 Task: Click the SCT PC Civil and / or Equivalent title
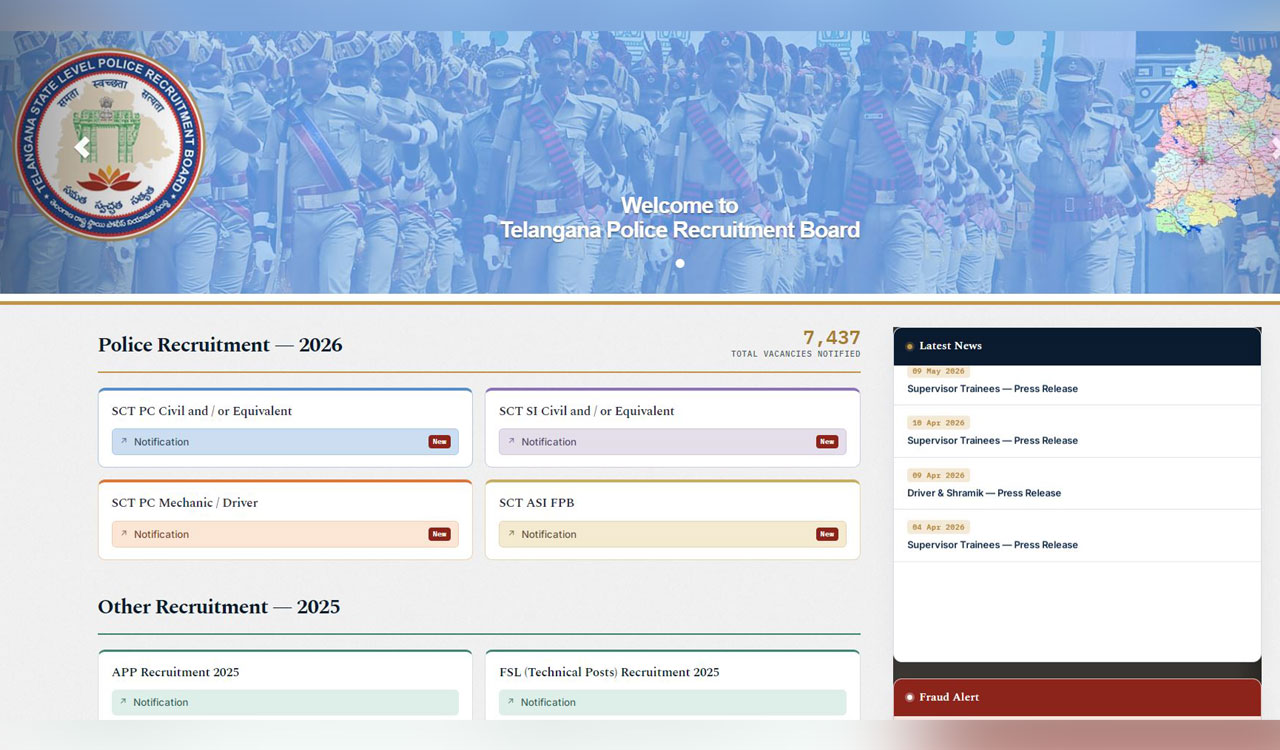[x=202, y=411]
